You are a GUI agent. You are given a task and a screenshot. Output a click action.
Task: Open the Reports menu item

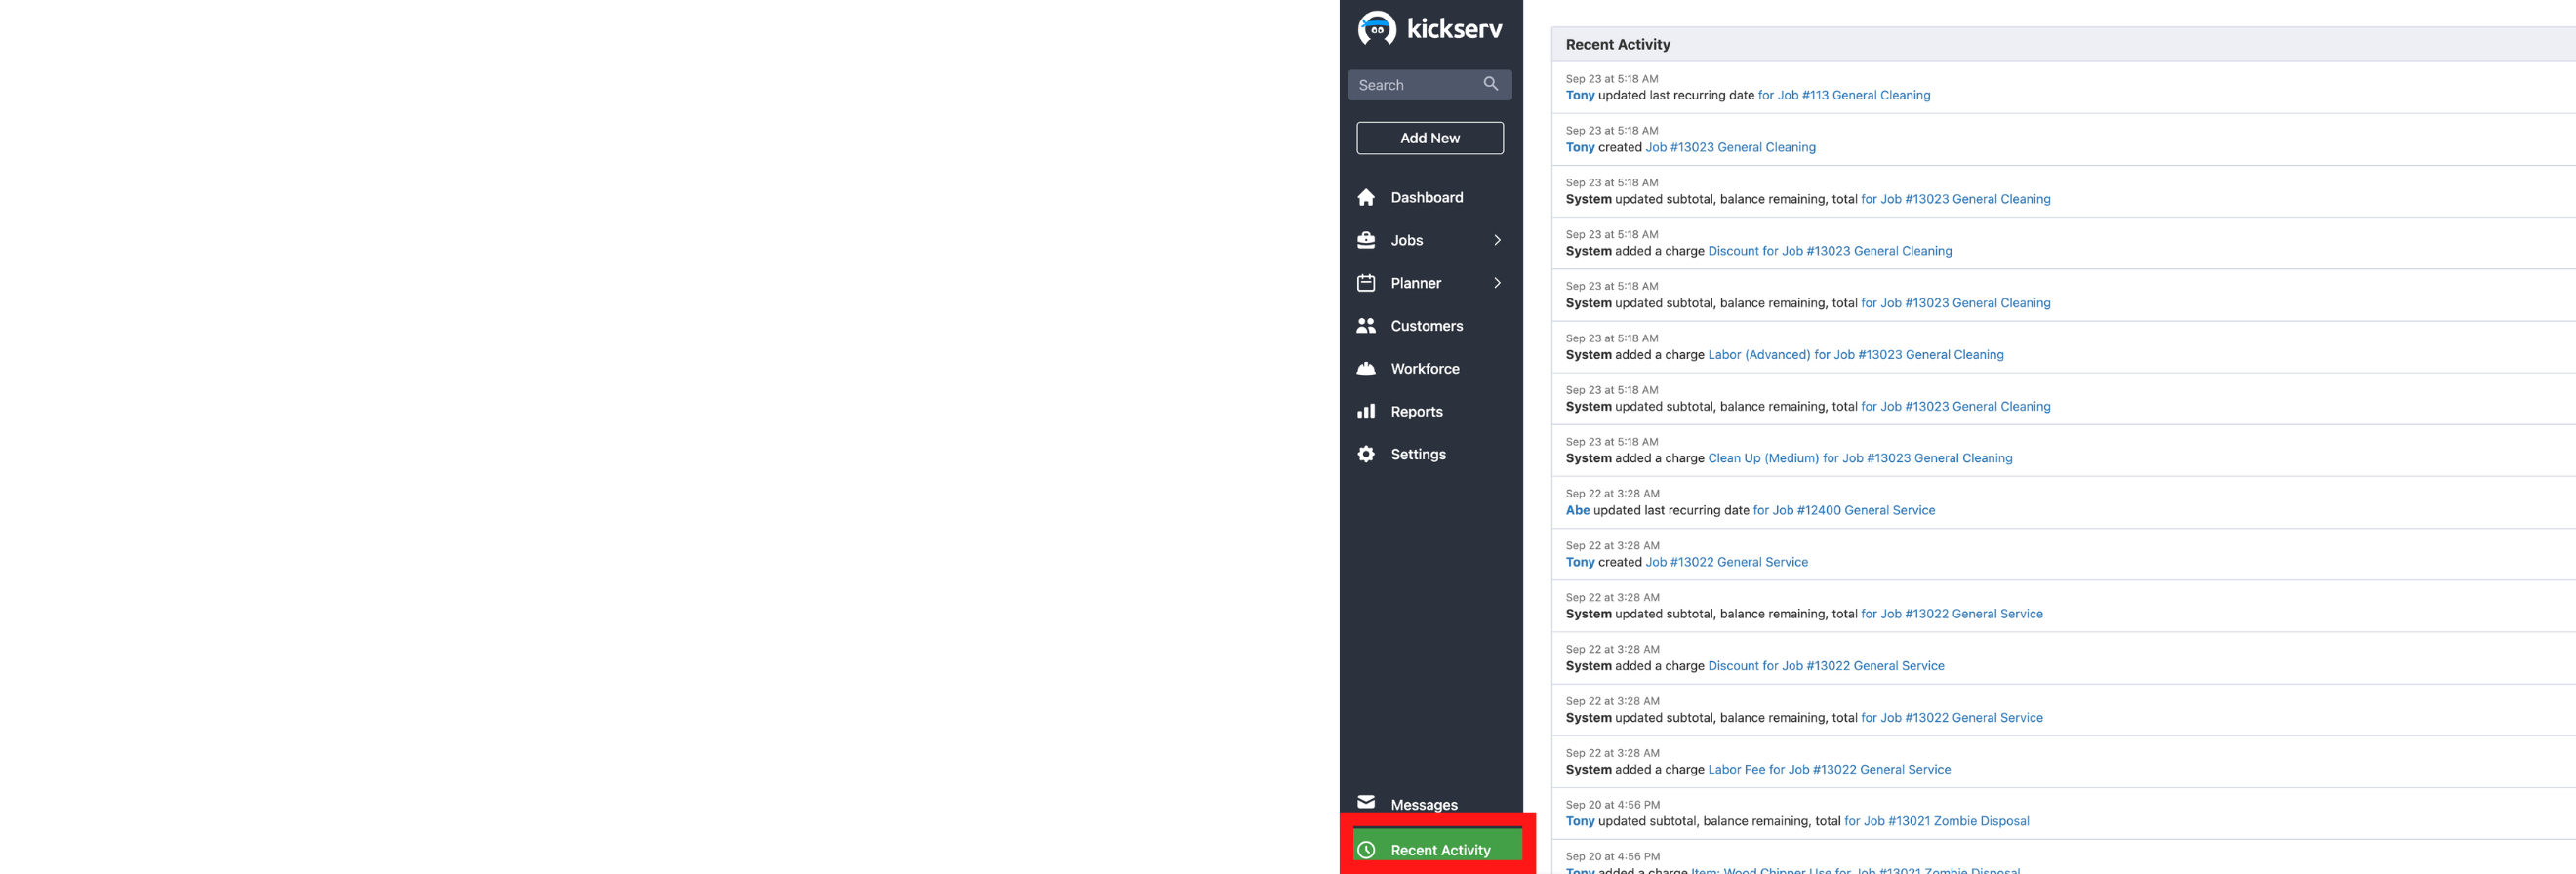(x=1416, y=412)
